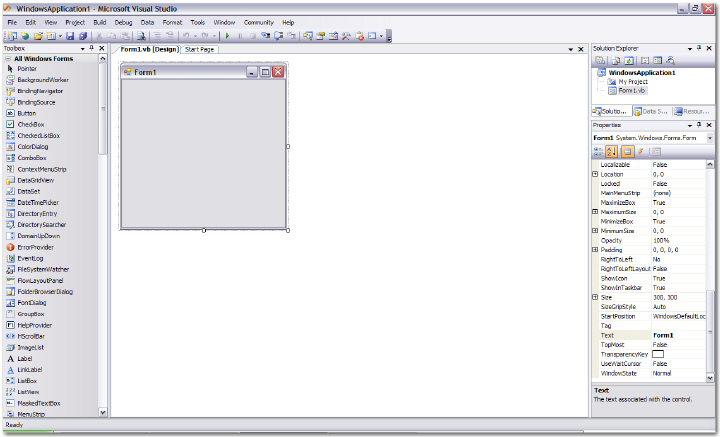Viewport: 720px width, 437px height.
Task: Click the Save All toolbar icon
Action: (x=84, y=36)
